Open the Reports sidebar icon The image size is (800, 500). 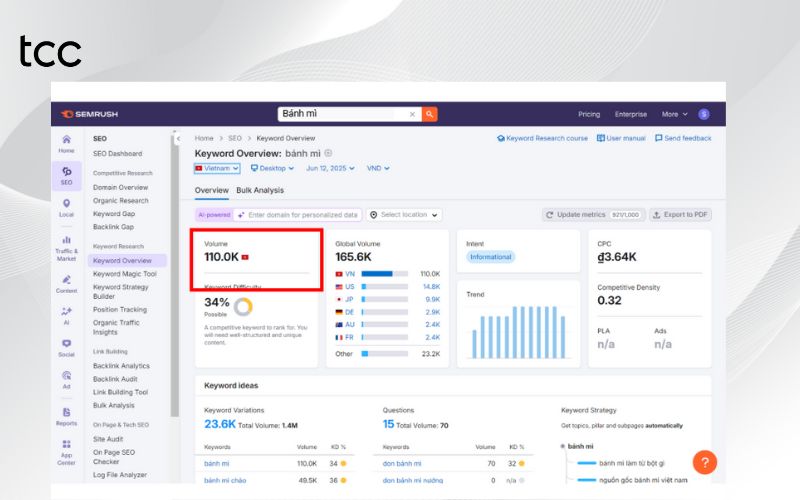coord(66,416)
